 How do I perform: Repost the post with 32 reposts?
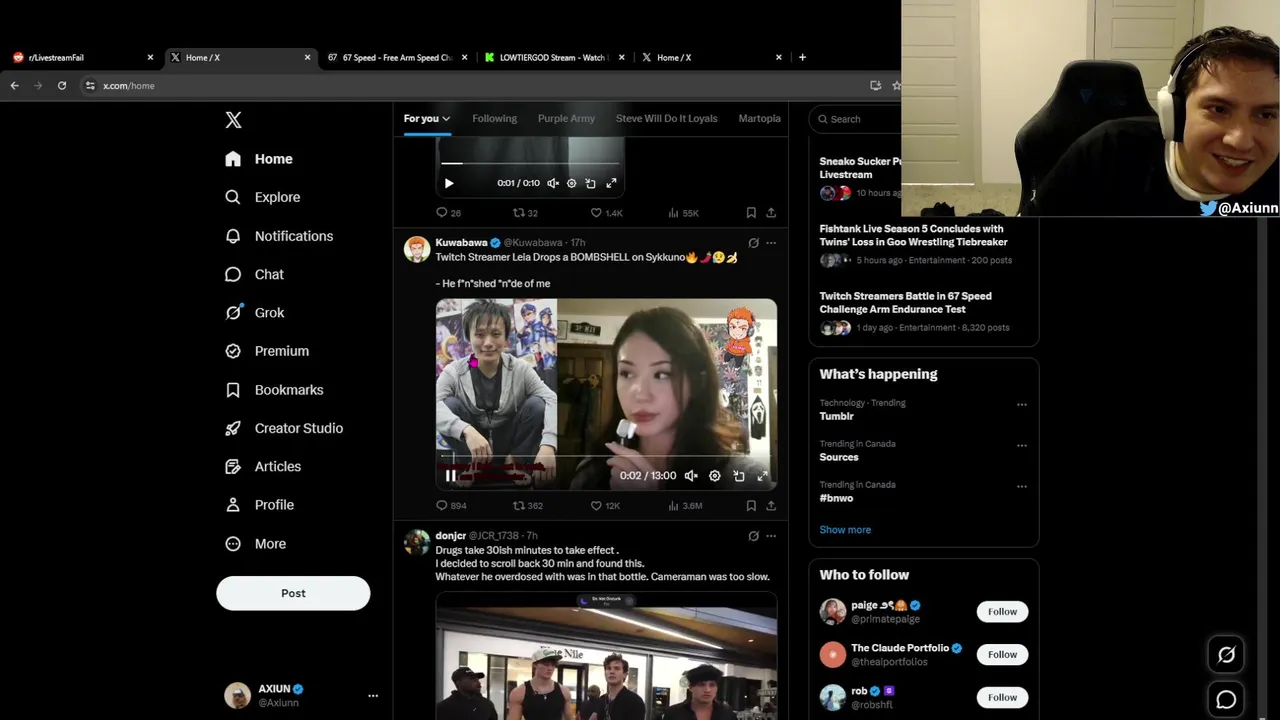click(525, 213)
